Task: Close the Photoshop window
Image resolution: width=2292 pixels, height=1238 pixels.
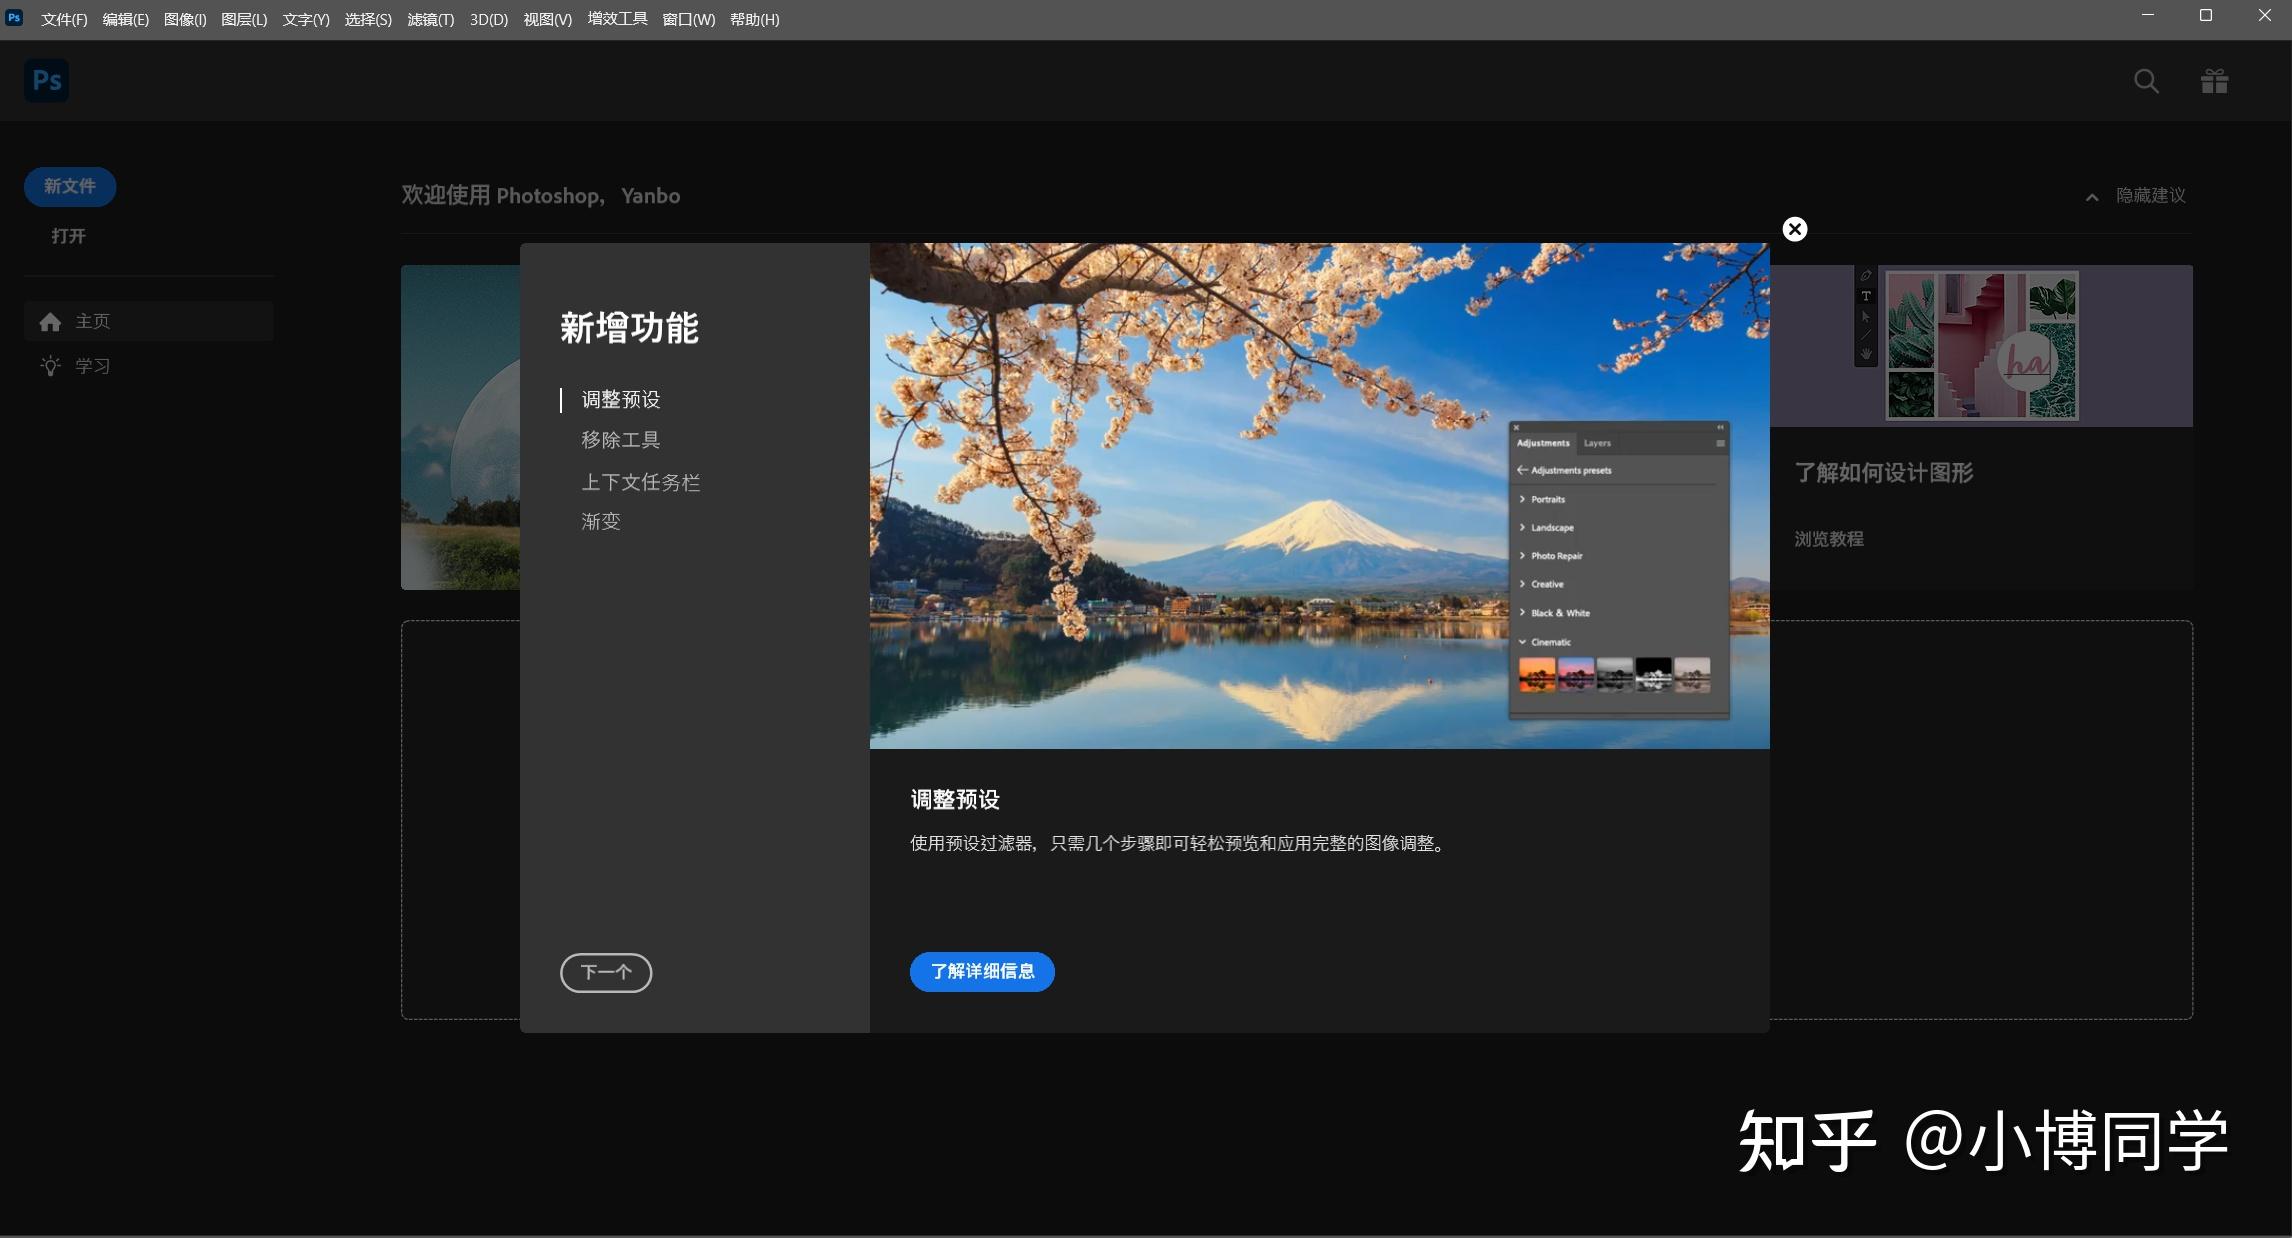Action: (x=2264, y=16)
